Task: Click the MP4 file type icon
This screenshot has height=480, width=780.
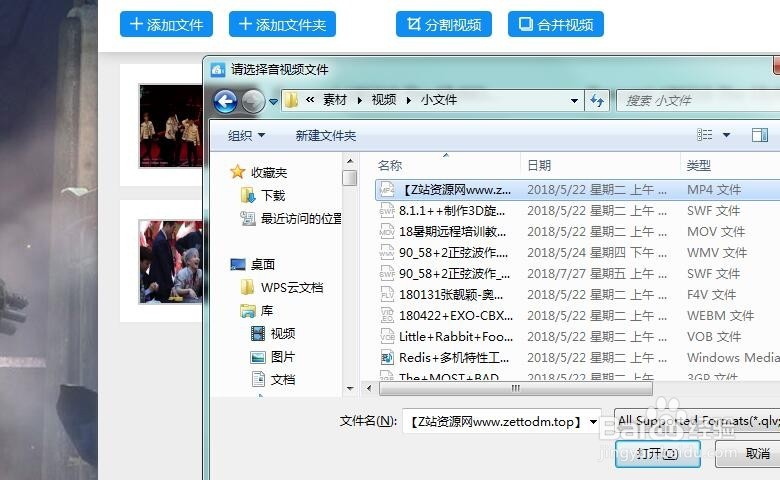Action: [x=387, y=190]
